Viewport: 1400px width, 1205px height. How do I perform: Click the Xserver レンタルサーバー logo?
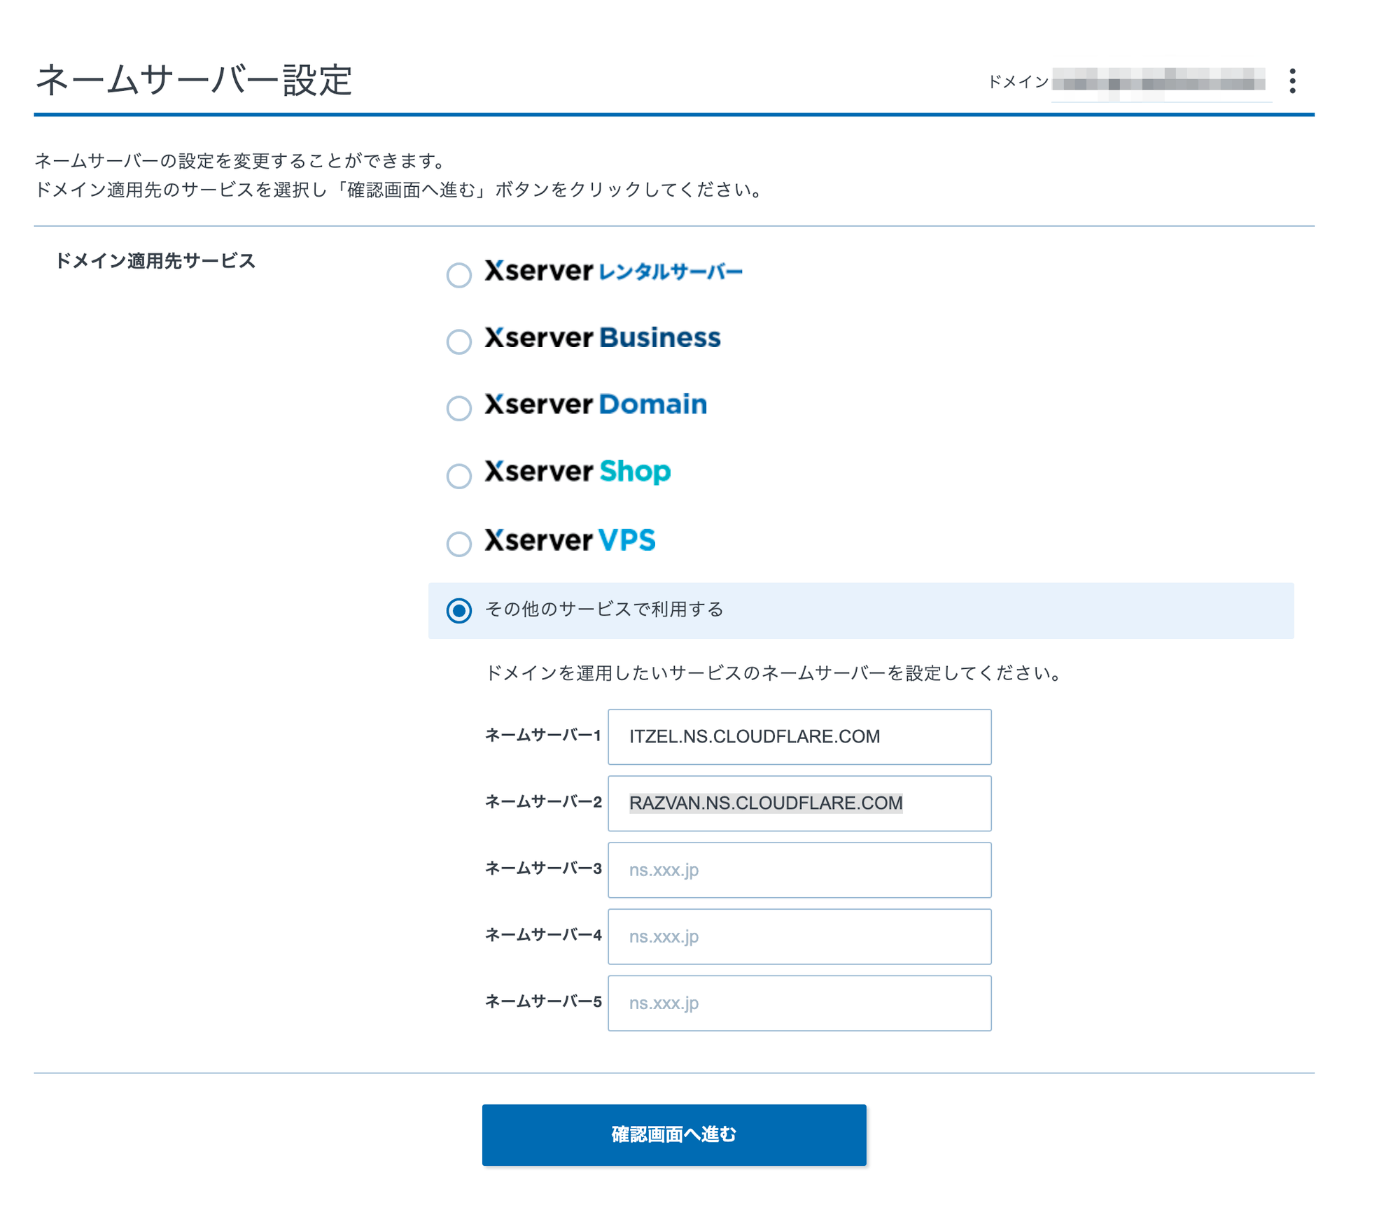point(614,271)
